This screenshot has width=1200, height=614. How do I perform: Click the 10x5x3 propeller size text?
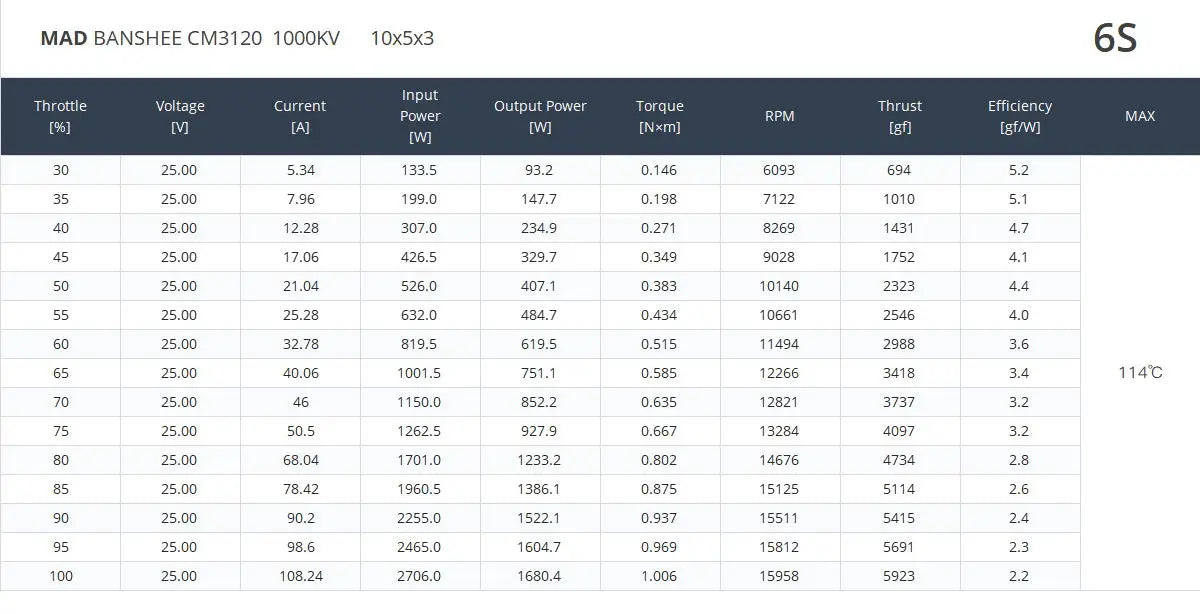(402, 39)
